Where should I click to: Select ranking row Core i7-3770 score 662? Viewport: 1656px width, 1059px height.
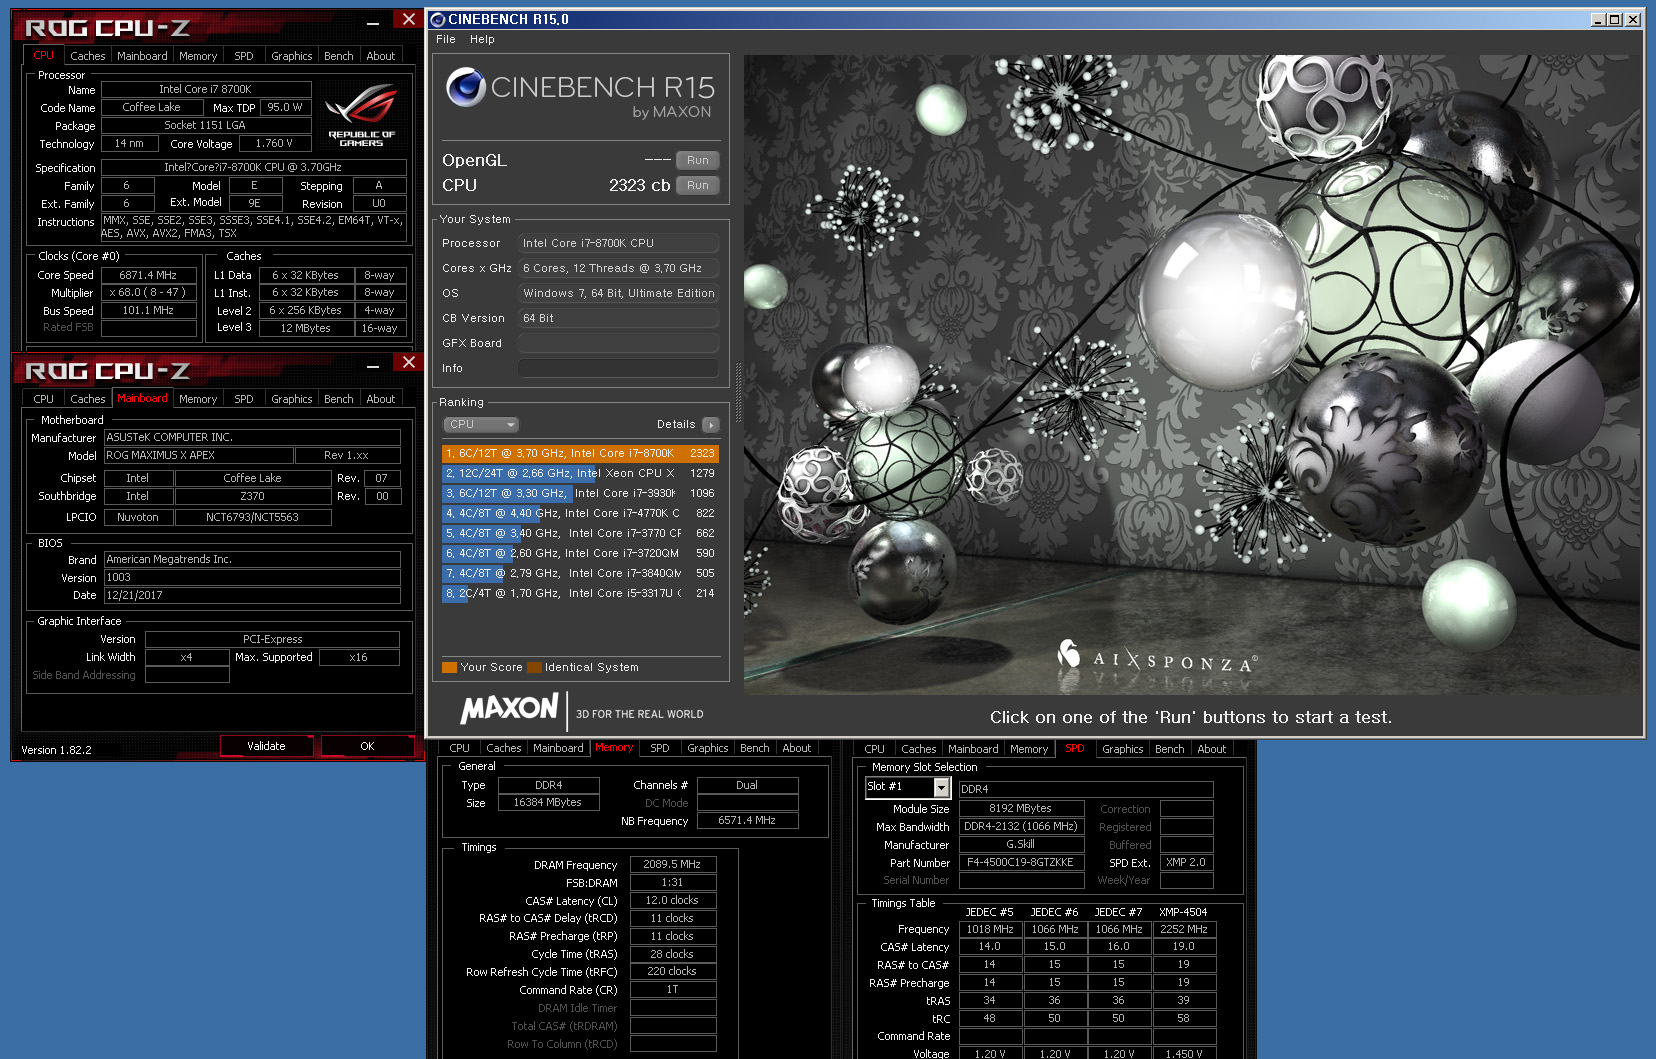click(580, 533)
